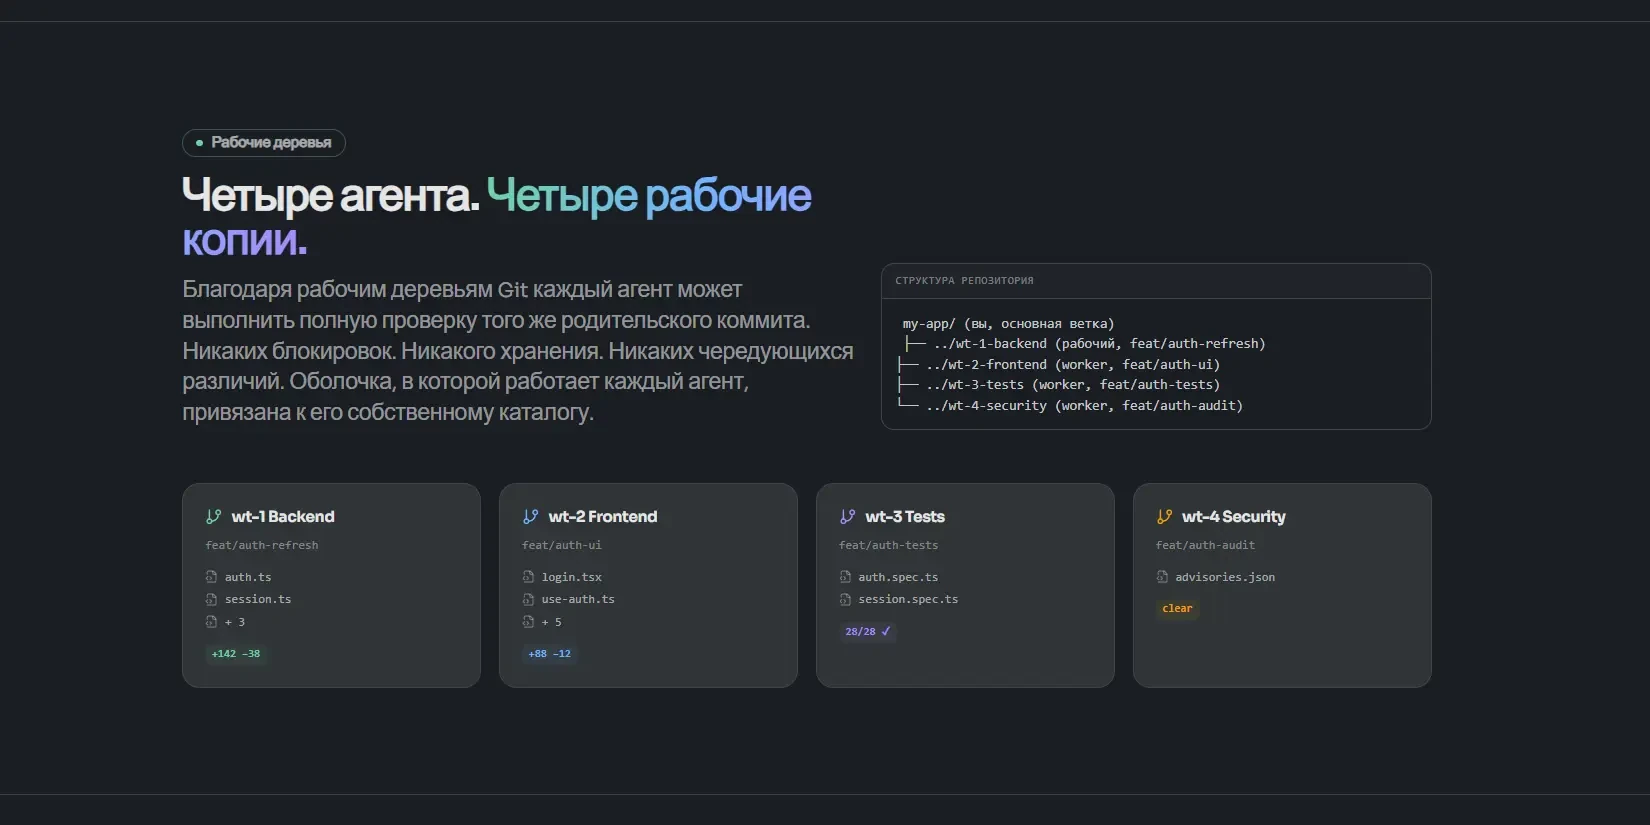This screenshot has height=825, width=1650.
Task: Click the file icon next to '+ 5'
Action: point(528,622)
